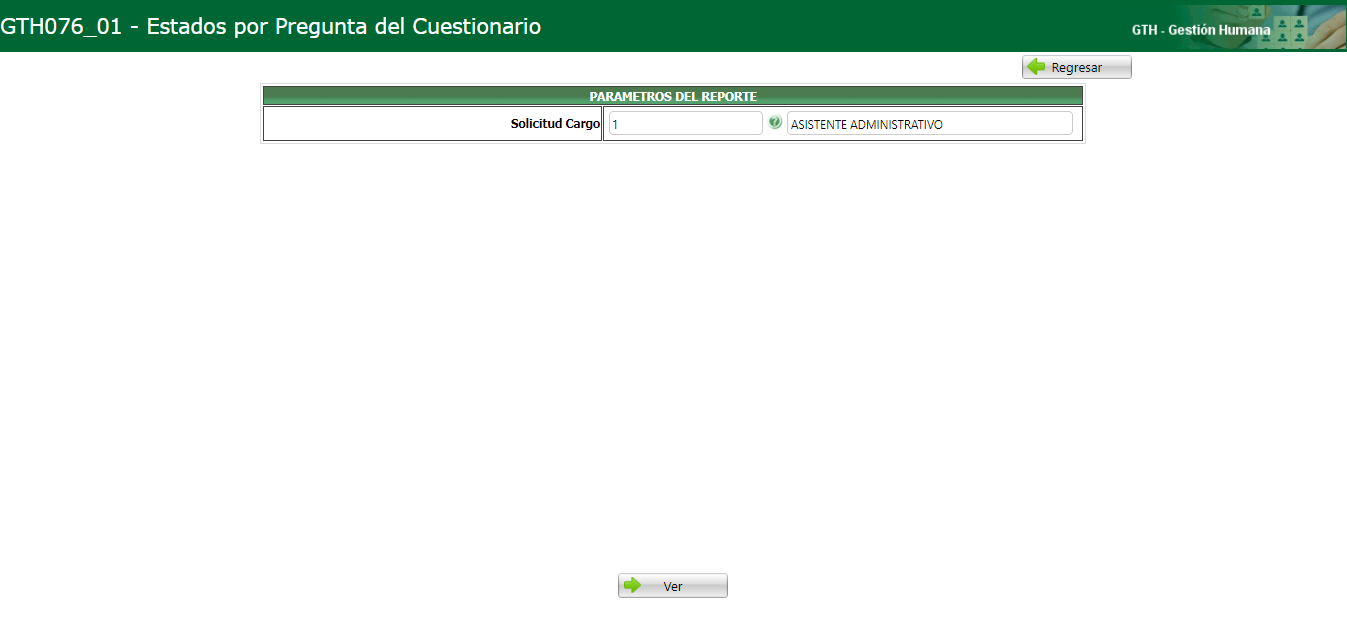1347x633 pixels.
Task: Click the ASISTENTE ADMINISTRATIVO description field
Action: pyautogui.click(x=928, y=122)
